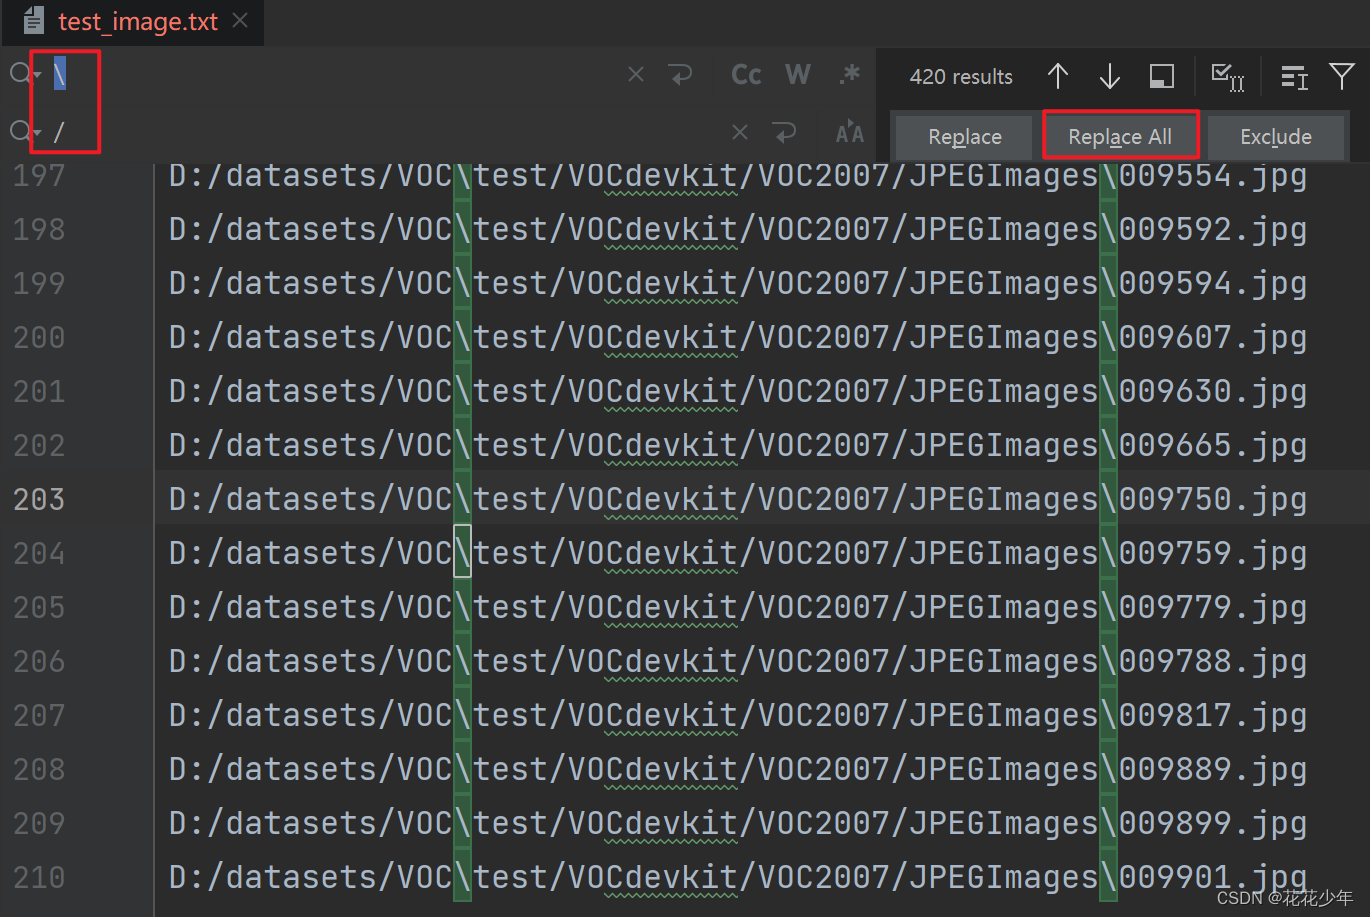The image size is (1370, 917).
Task: Click line number 198 in the gutter
Action: coord(39,230)
